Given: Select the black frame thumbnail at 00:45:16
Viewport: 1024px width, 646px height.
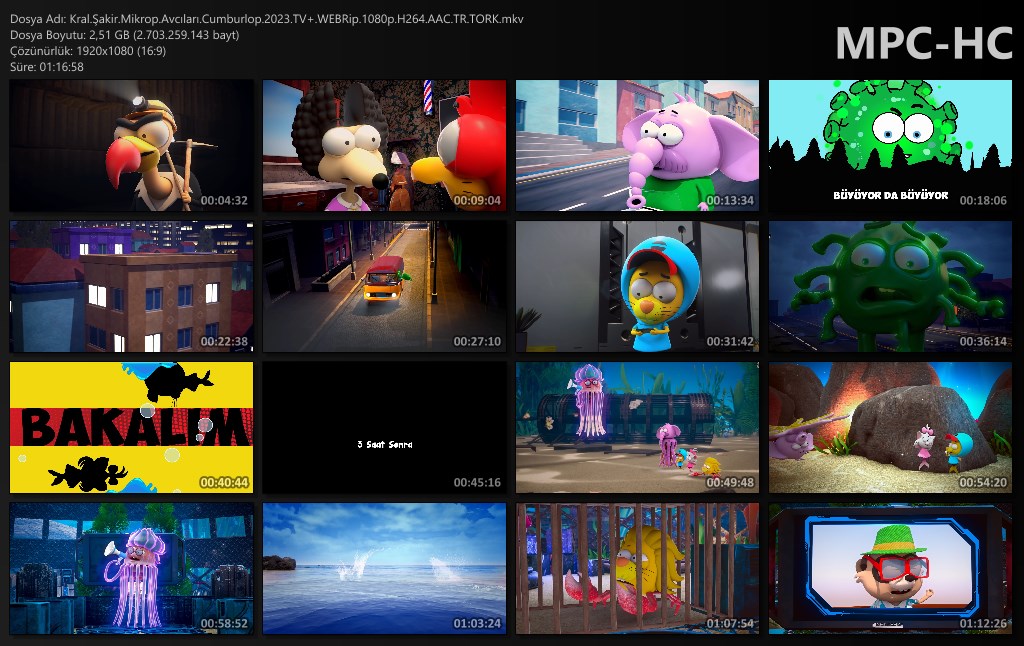Looking at the screenshot, I should (384, 427).
